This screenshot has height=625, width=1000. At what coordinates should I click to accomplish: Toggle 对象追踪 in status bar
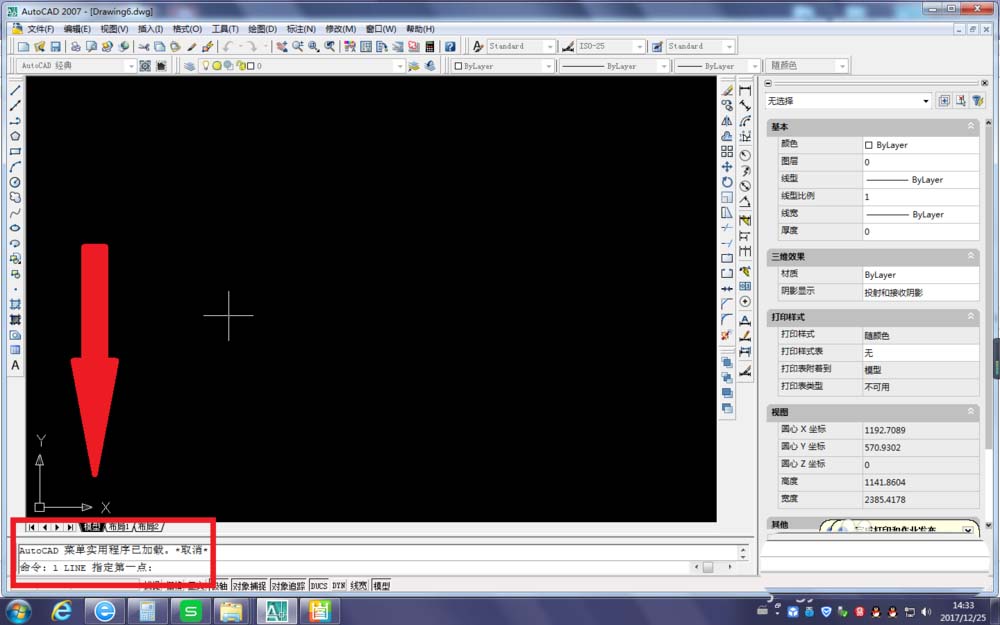tap(288, 585)
